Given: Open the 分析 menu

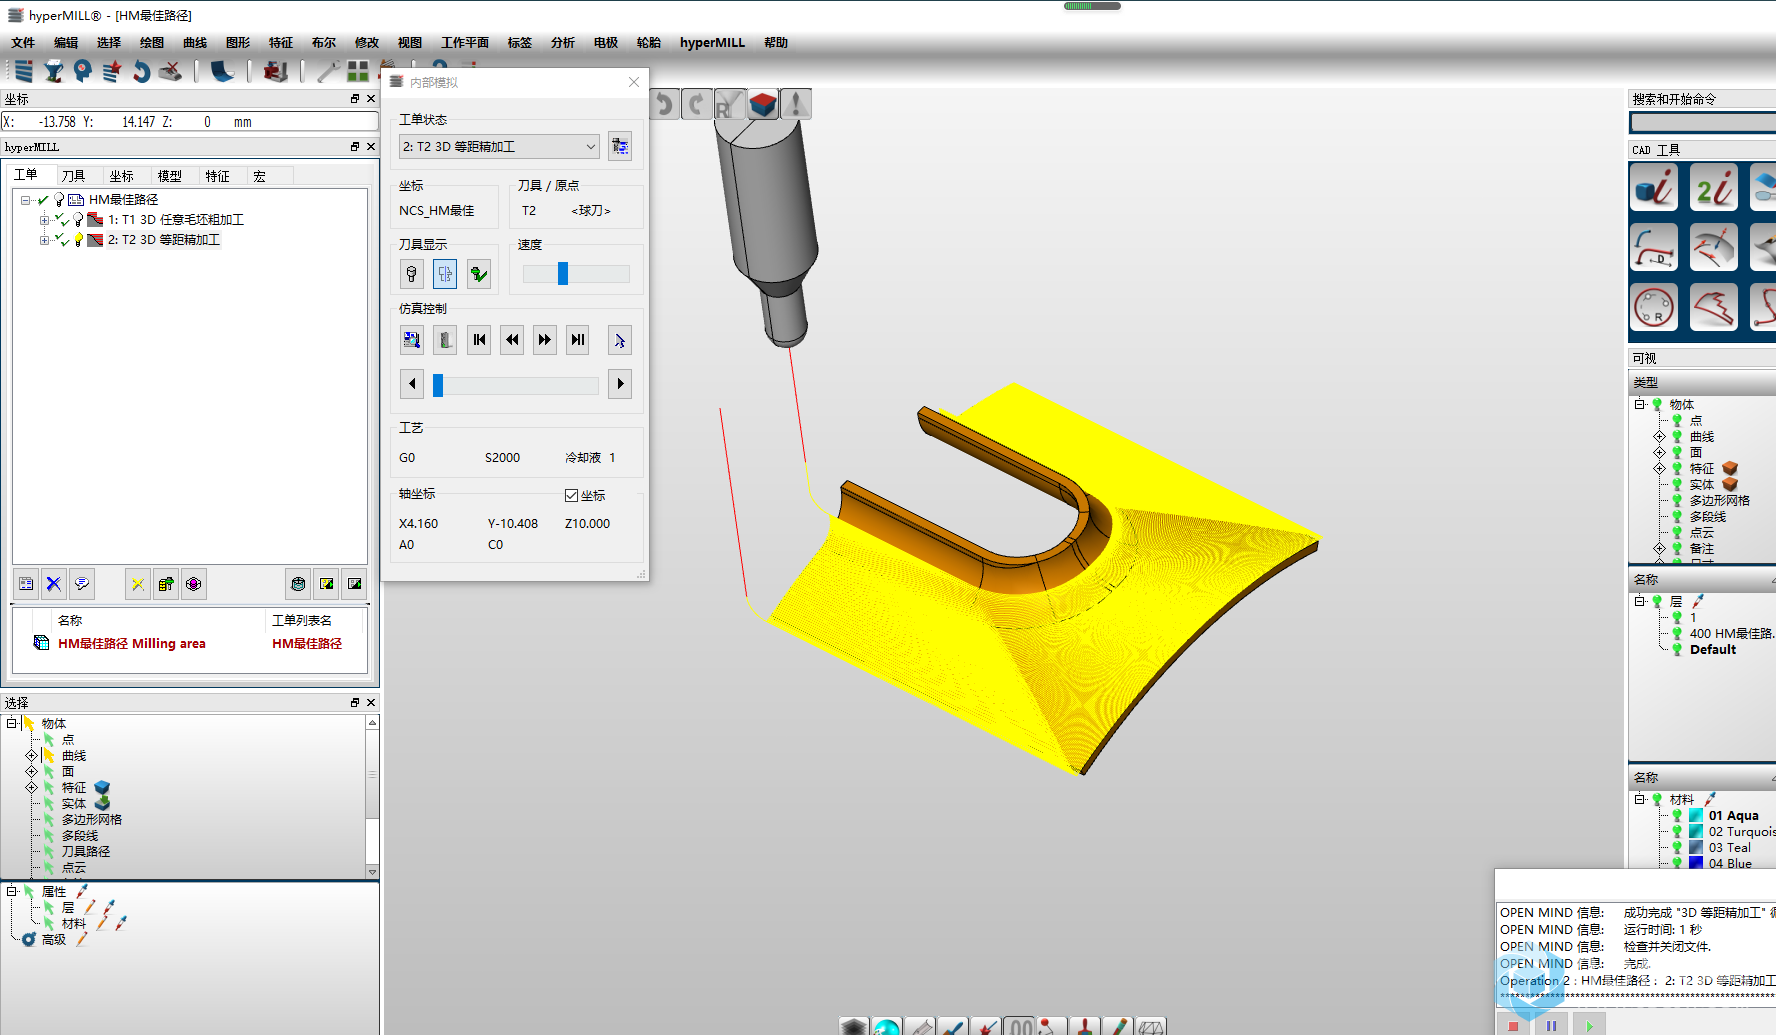Looking at the screenshot, I should [x=563, y=43].
